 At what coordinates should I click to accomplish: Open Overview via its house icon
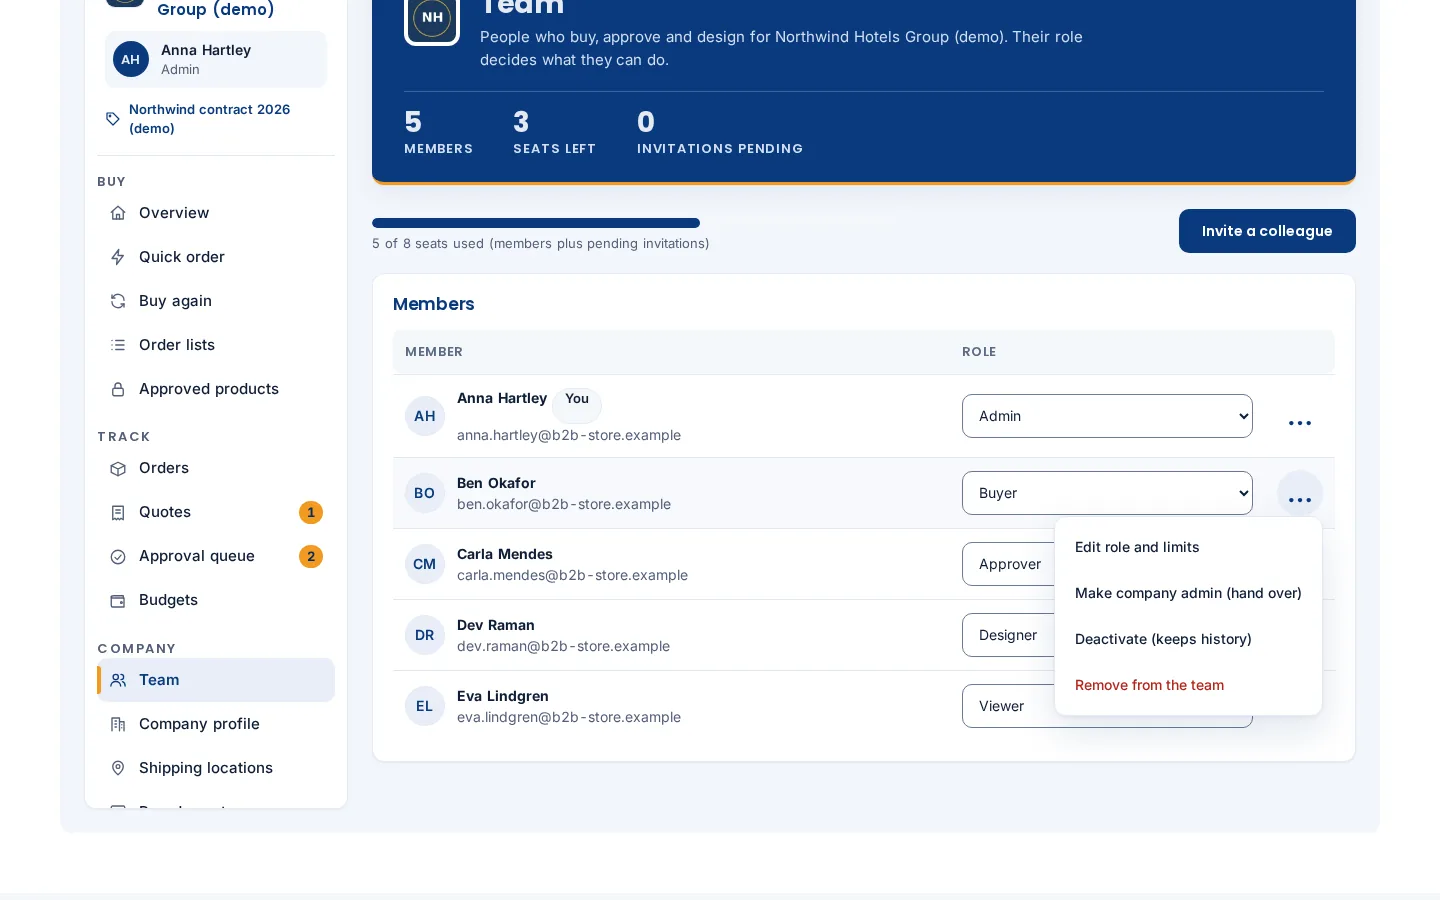(x=118, y=213)
